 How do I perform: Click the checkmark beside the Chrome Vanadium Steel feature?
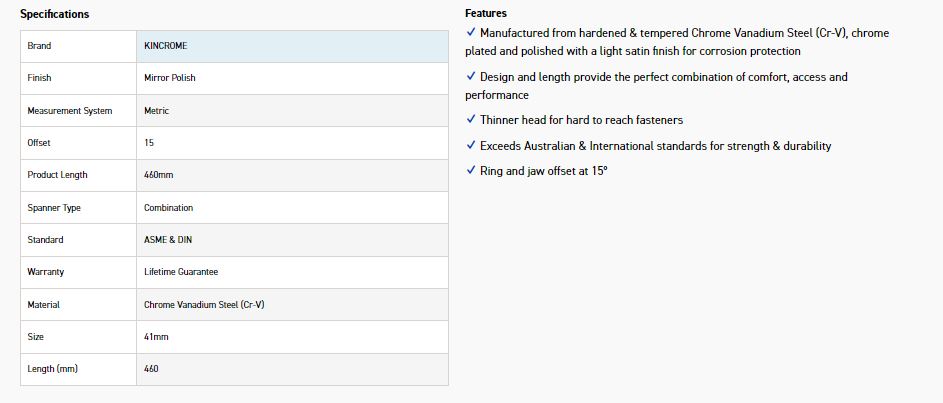(x=471, y=33)
